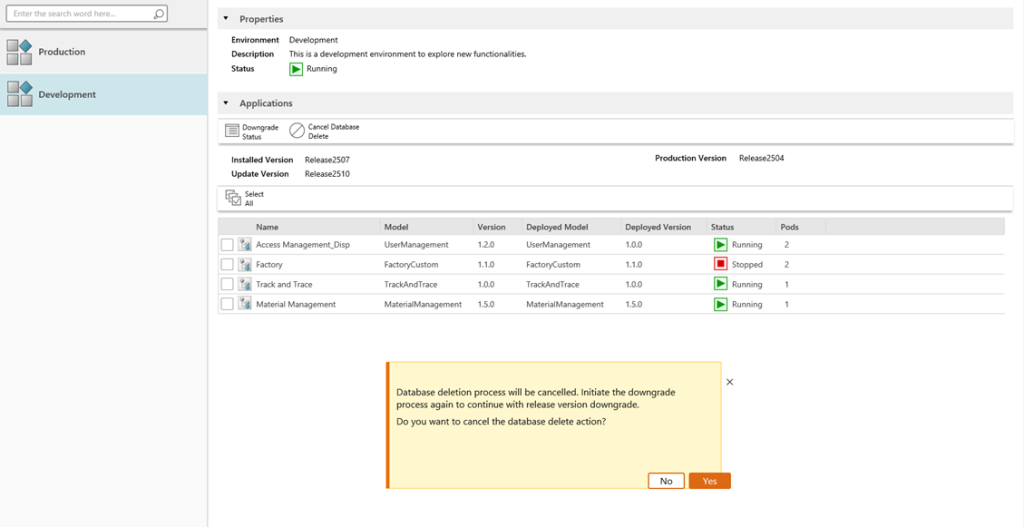Click the red Stopped icon for Factory

[720, 264]
